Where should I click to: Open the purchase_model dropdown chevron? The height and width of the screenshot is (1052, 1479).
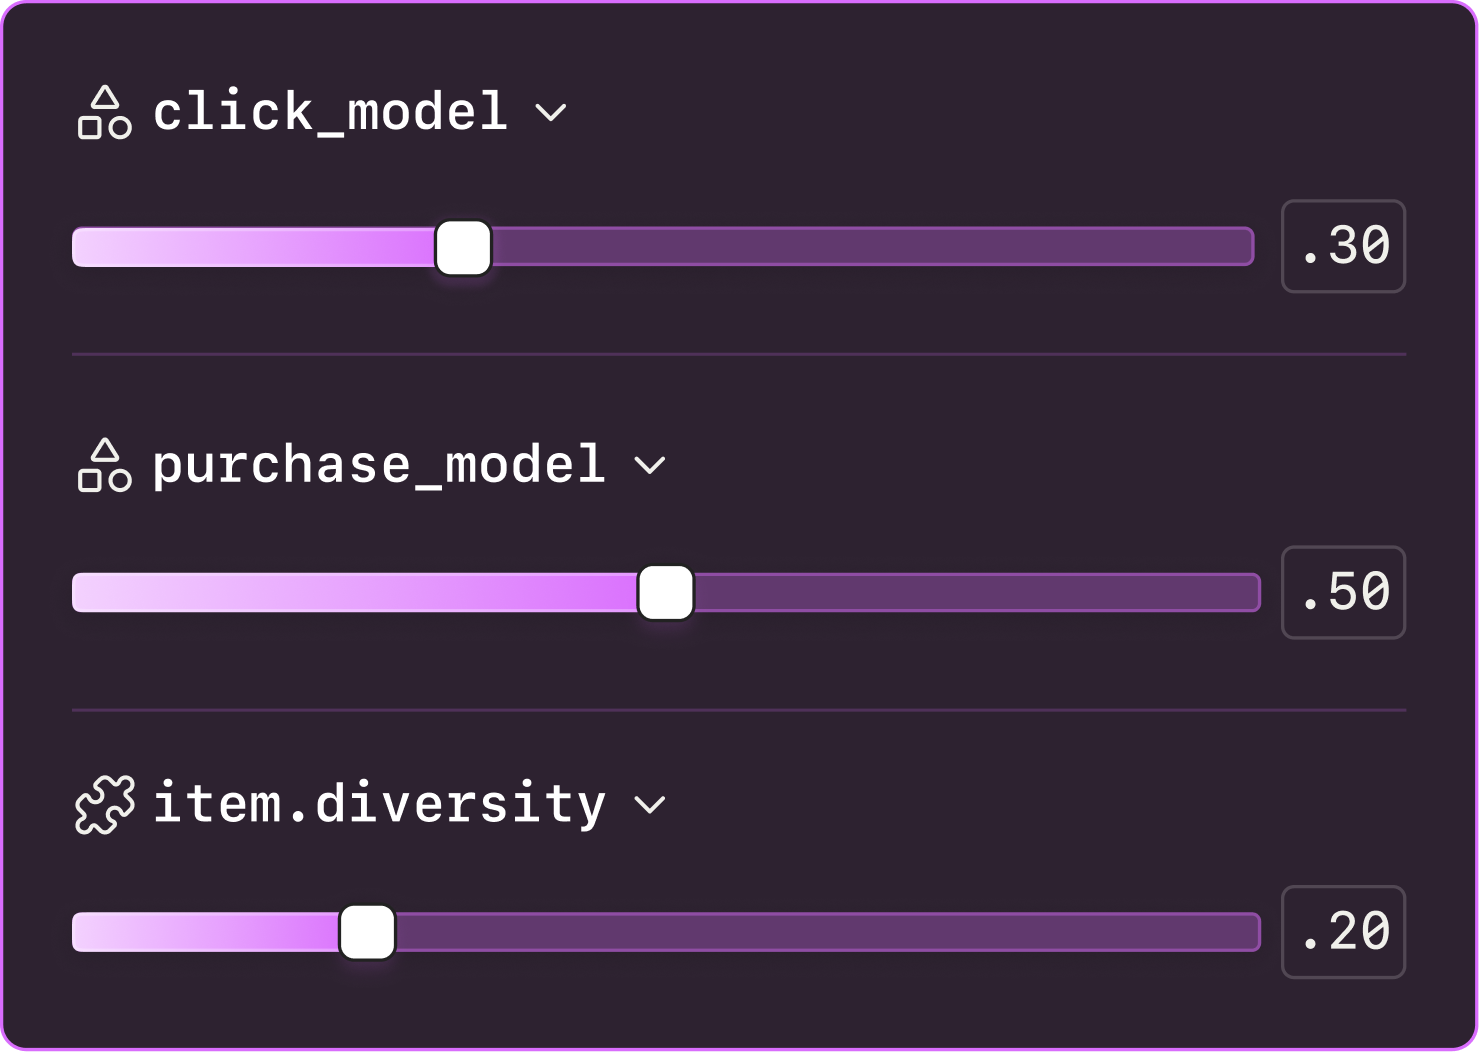click(650, 465)
